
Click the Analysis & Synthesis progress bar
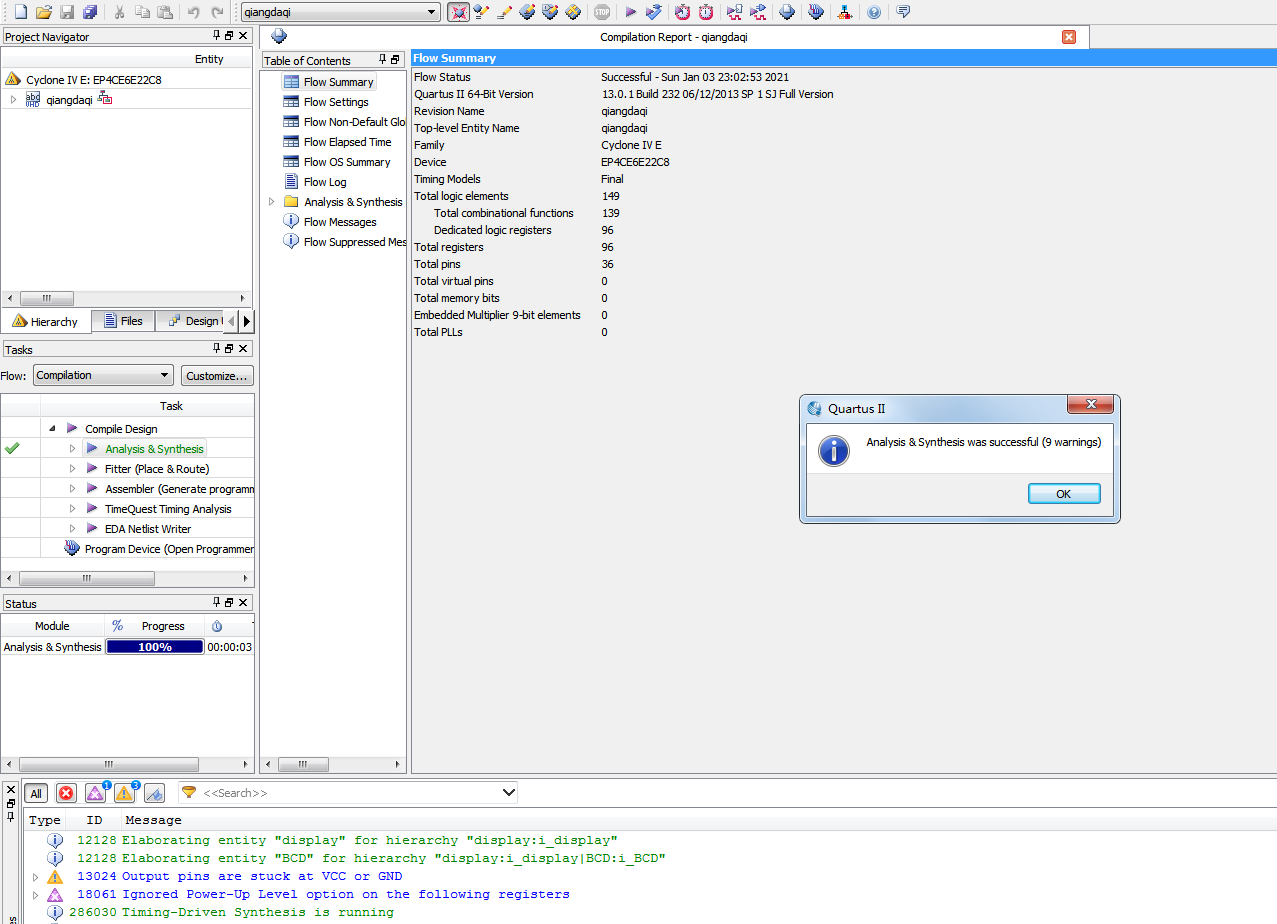pyautogui.click(x=155, y=647)
